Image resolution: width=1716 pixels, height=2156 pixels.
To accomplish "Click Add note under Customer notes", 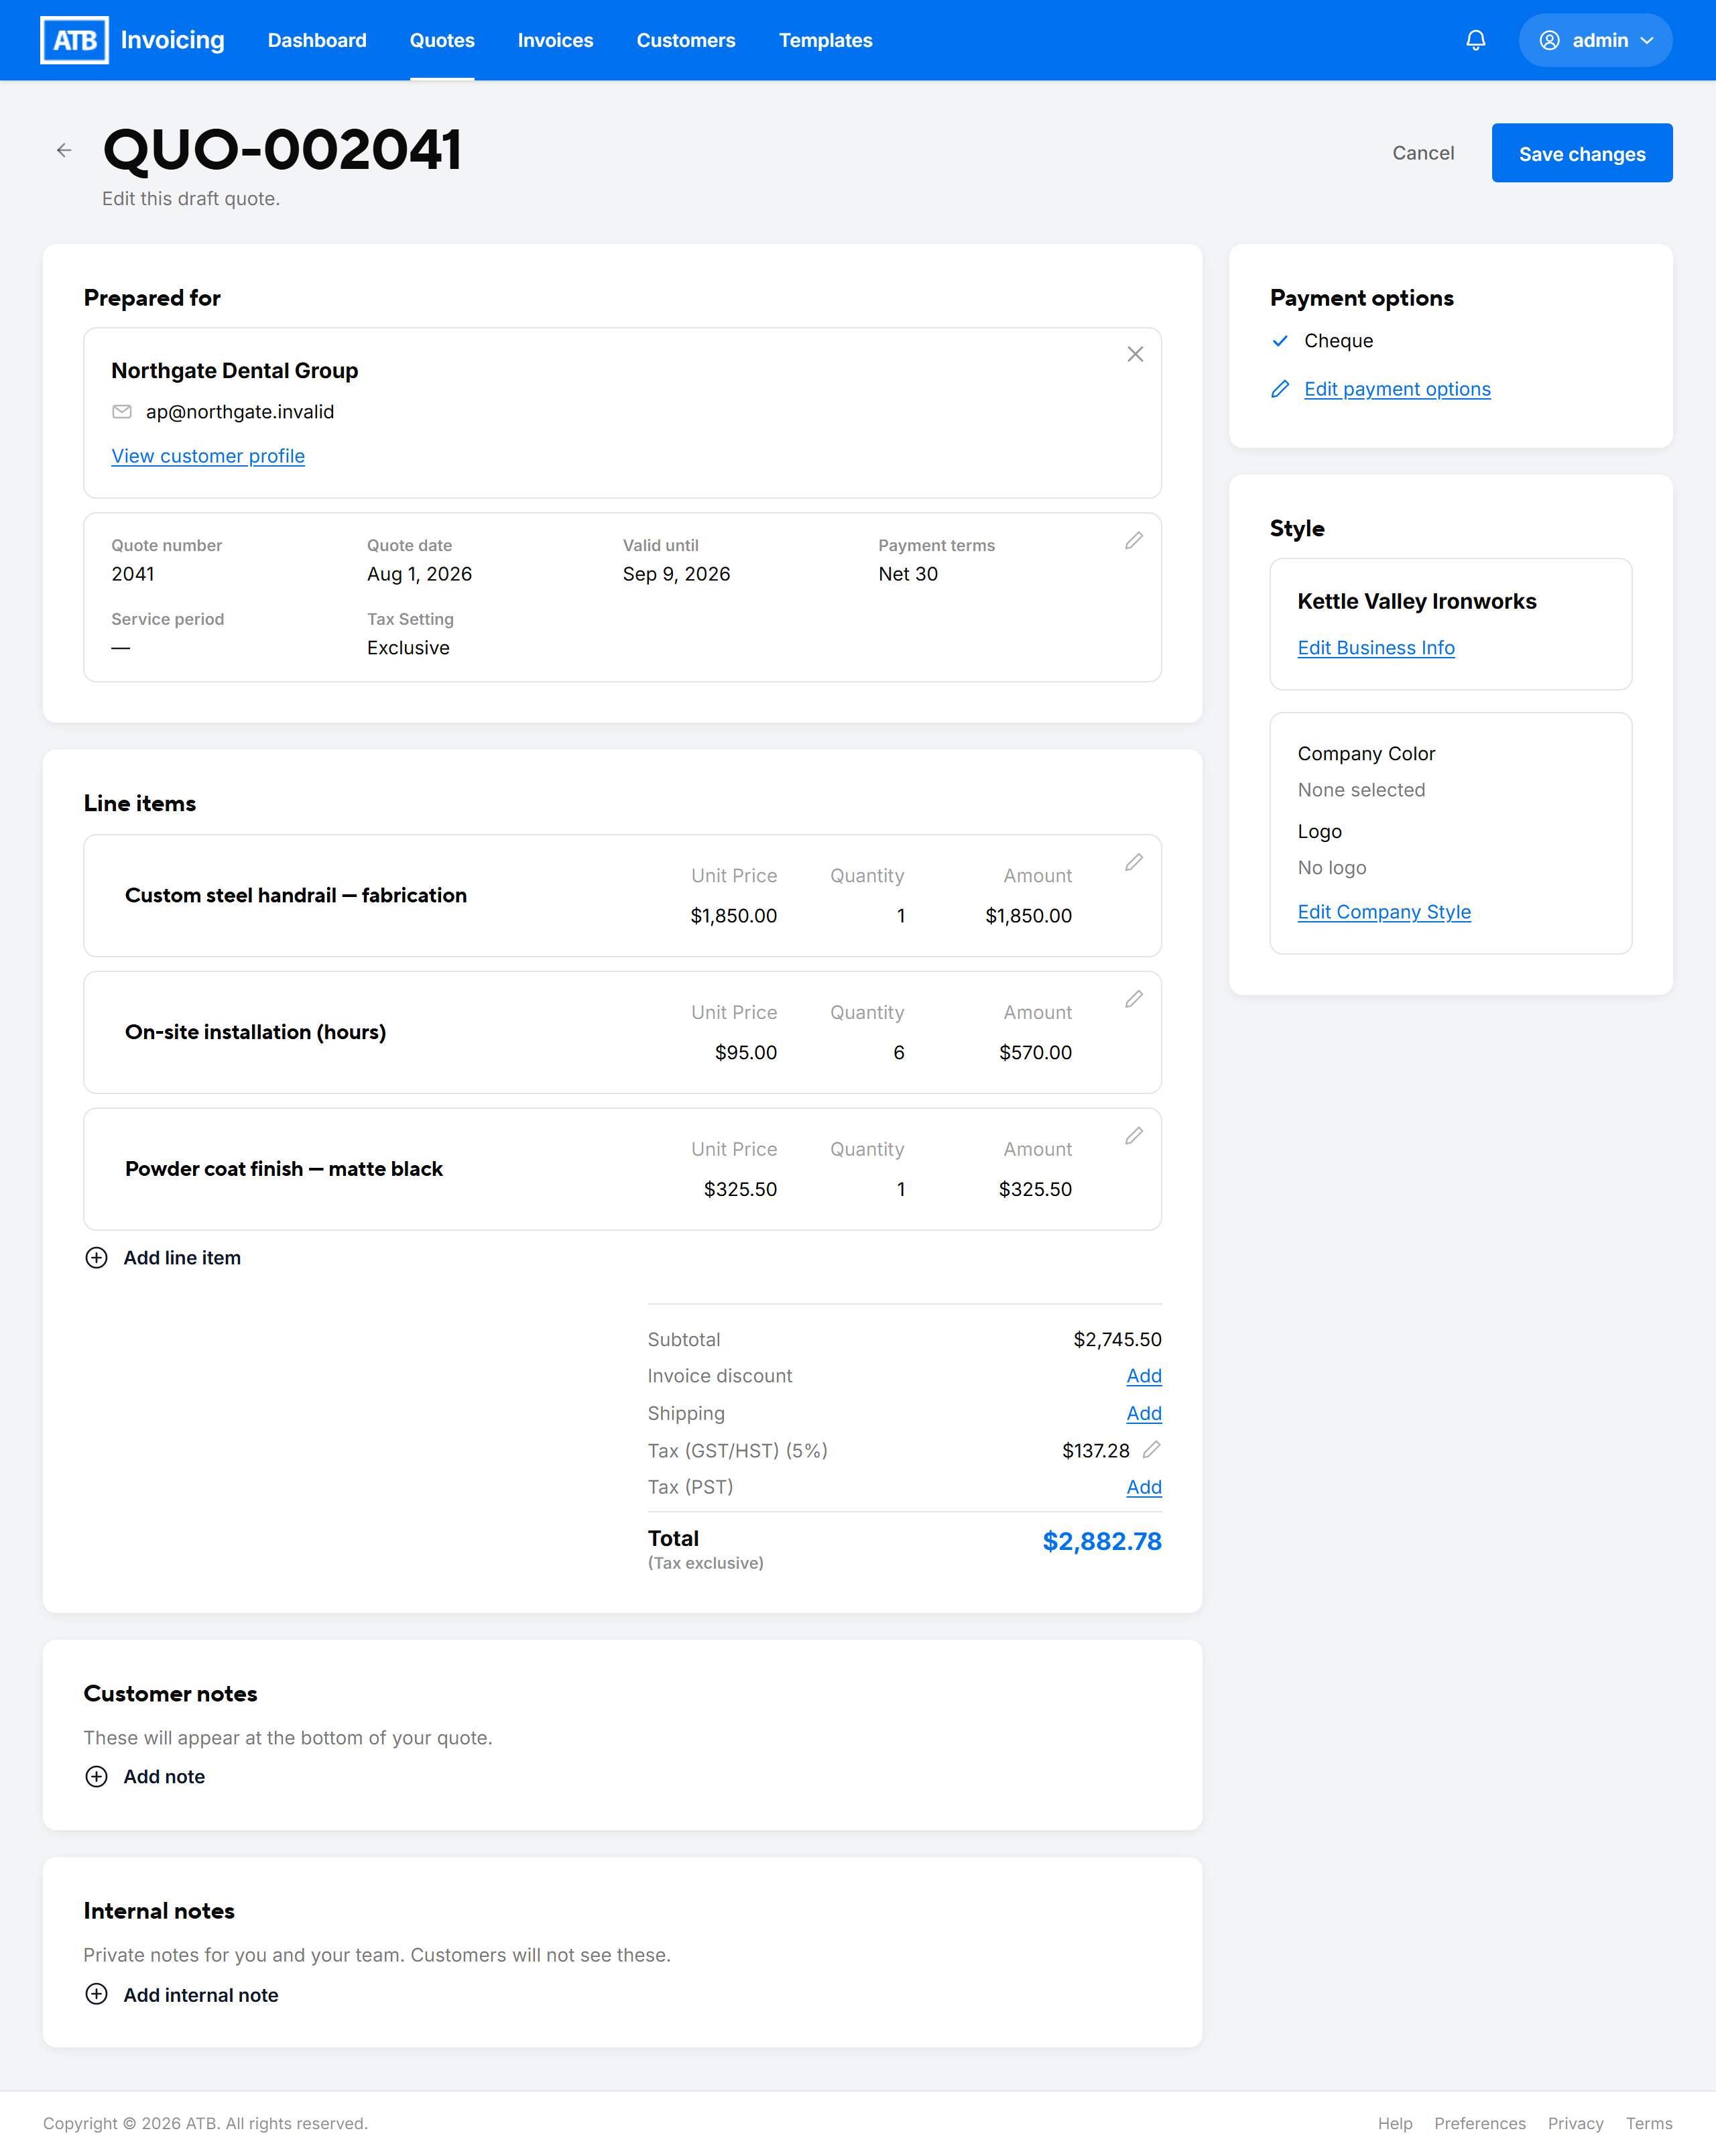I will click(164, 1777).
